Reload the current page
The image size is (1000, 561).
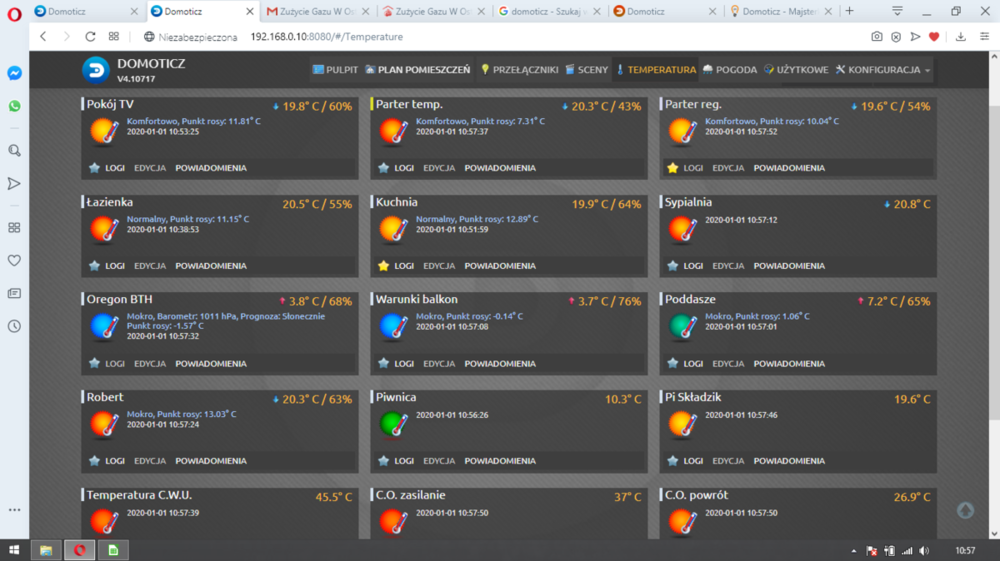click(x=90, y=36)
